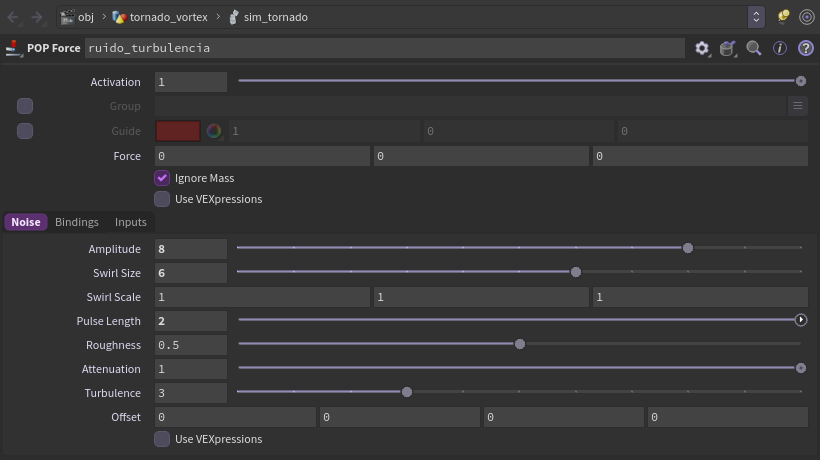Viewport: 820px width, 460px height.
Task: Open help with the question mark icon
Action: pos(806,48)
